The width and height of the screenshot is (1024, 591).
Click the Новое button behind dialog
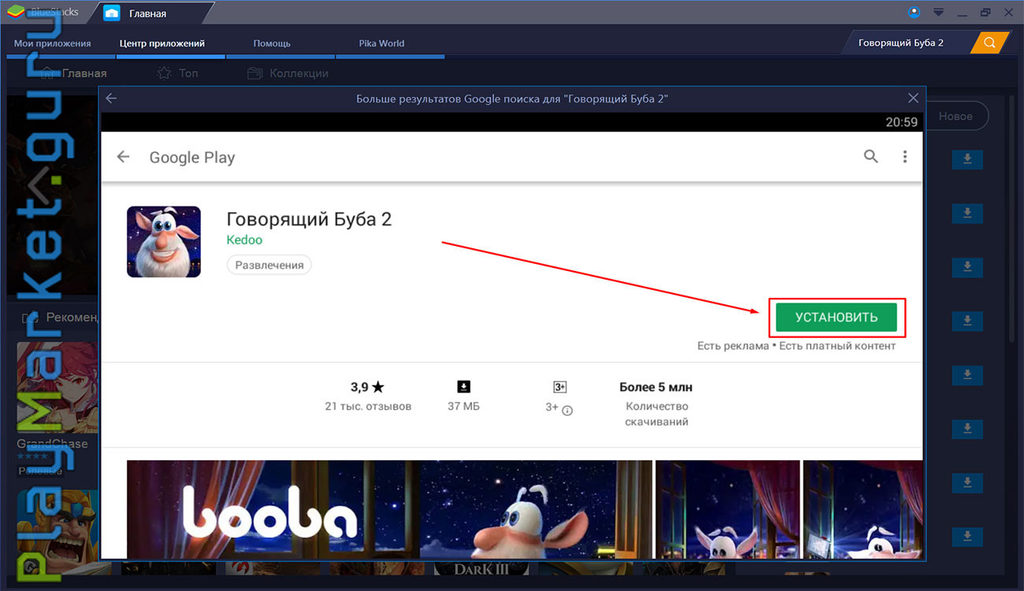click(x=956, y=116)
